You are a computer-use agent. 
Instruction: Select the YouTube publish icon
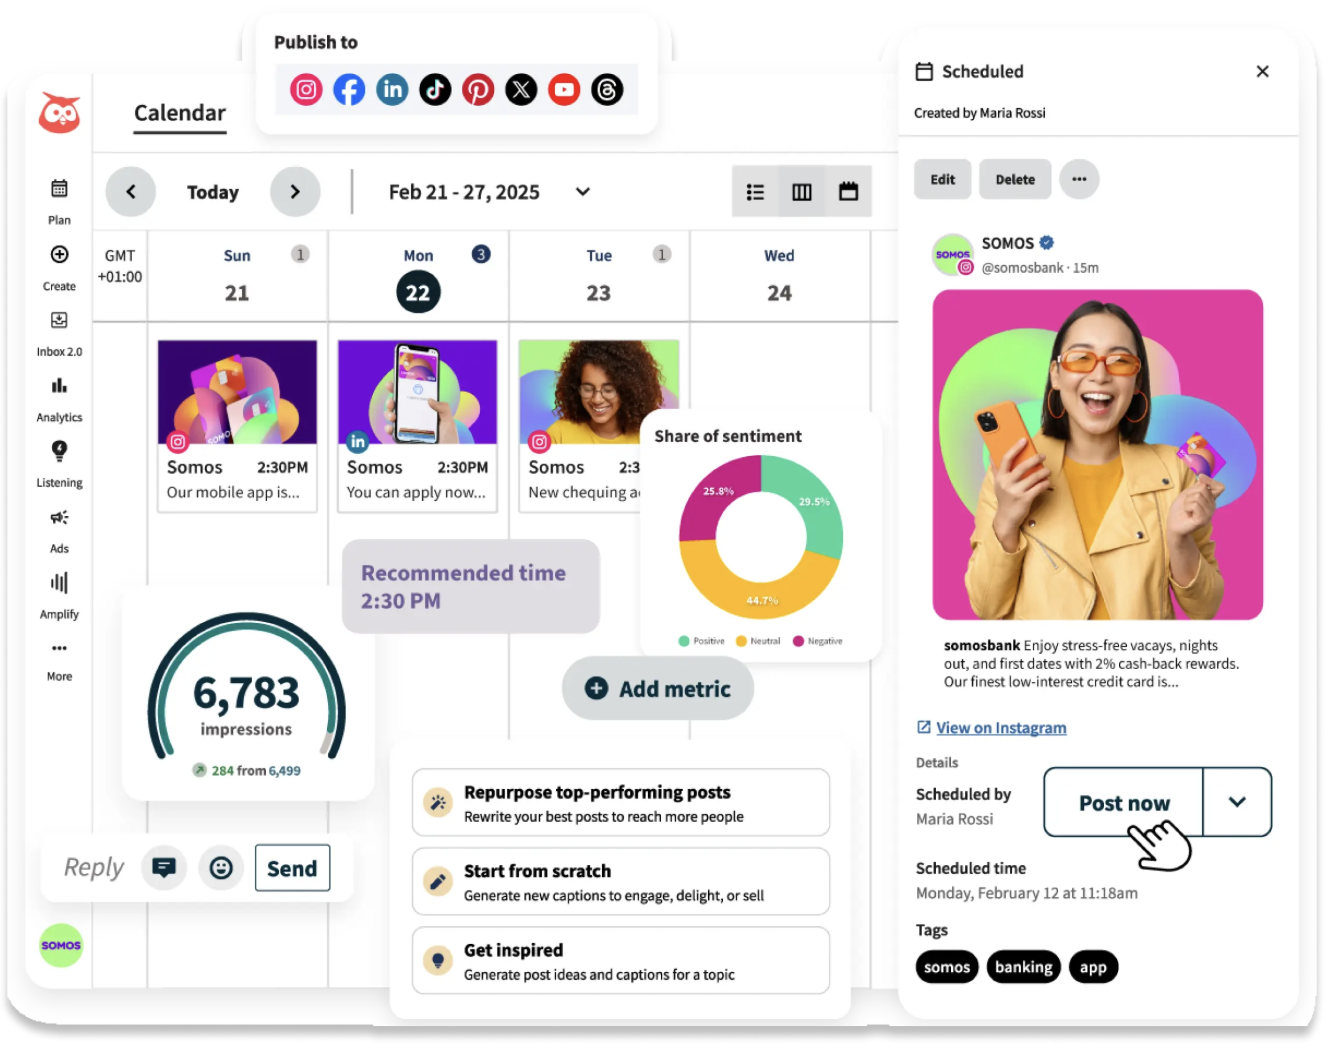point(564,90)
